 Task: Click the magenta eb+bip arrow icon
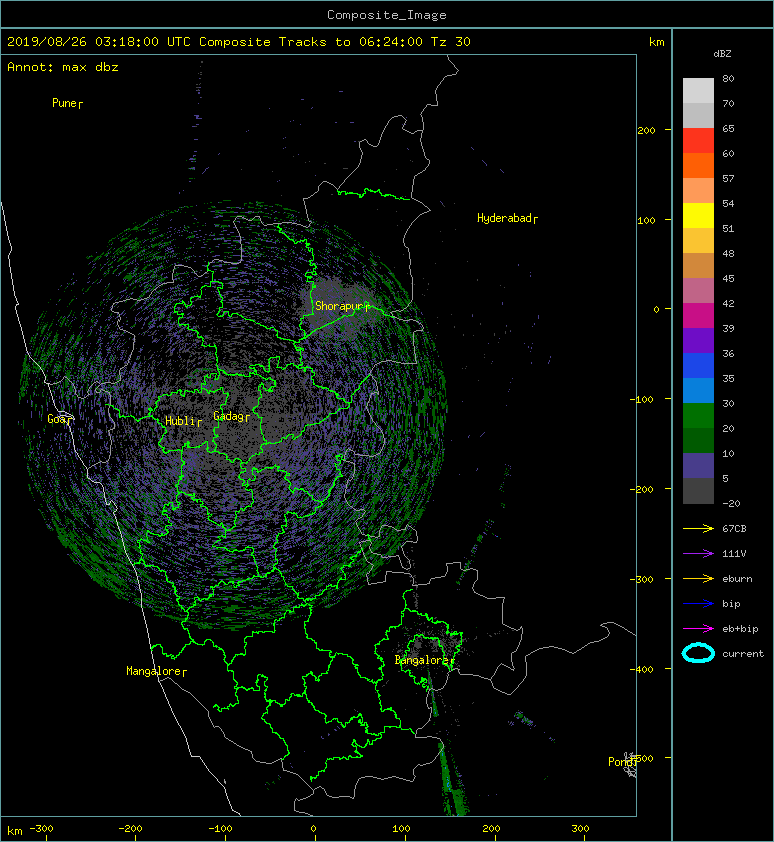click(698, 628)
